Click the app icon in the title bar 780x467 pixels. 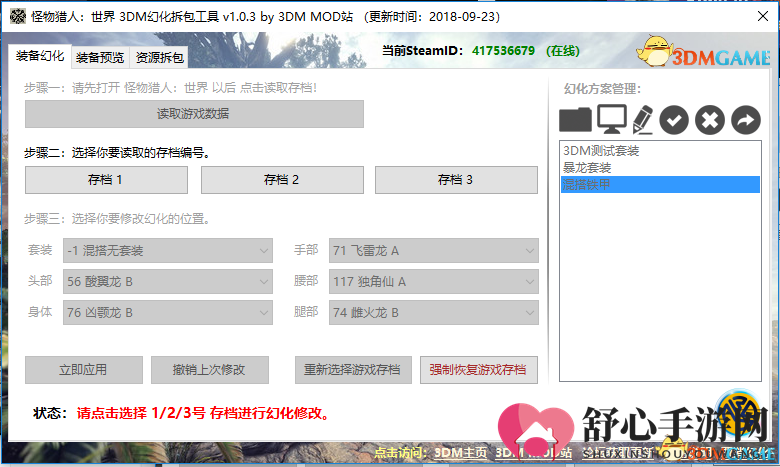click(x=17, y=16)
